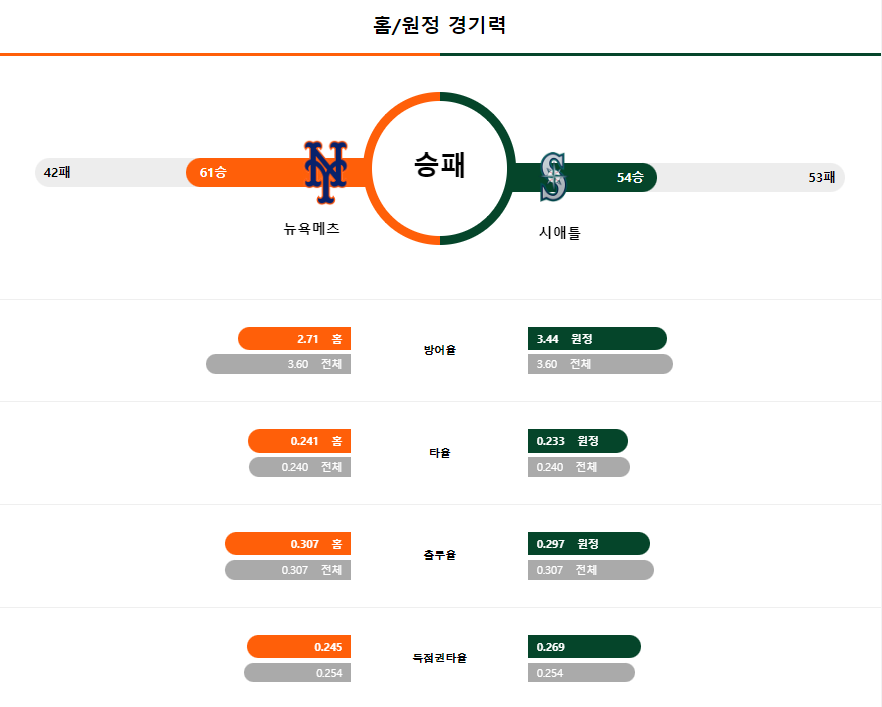
Task: Click the Seattle away 0.233 batting bar
Action: tap(578, 441)
